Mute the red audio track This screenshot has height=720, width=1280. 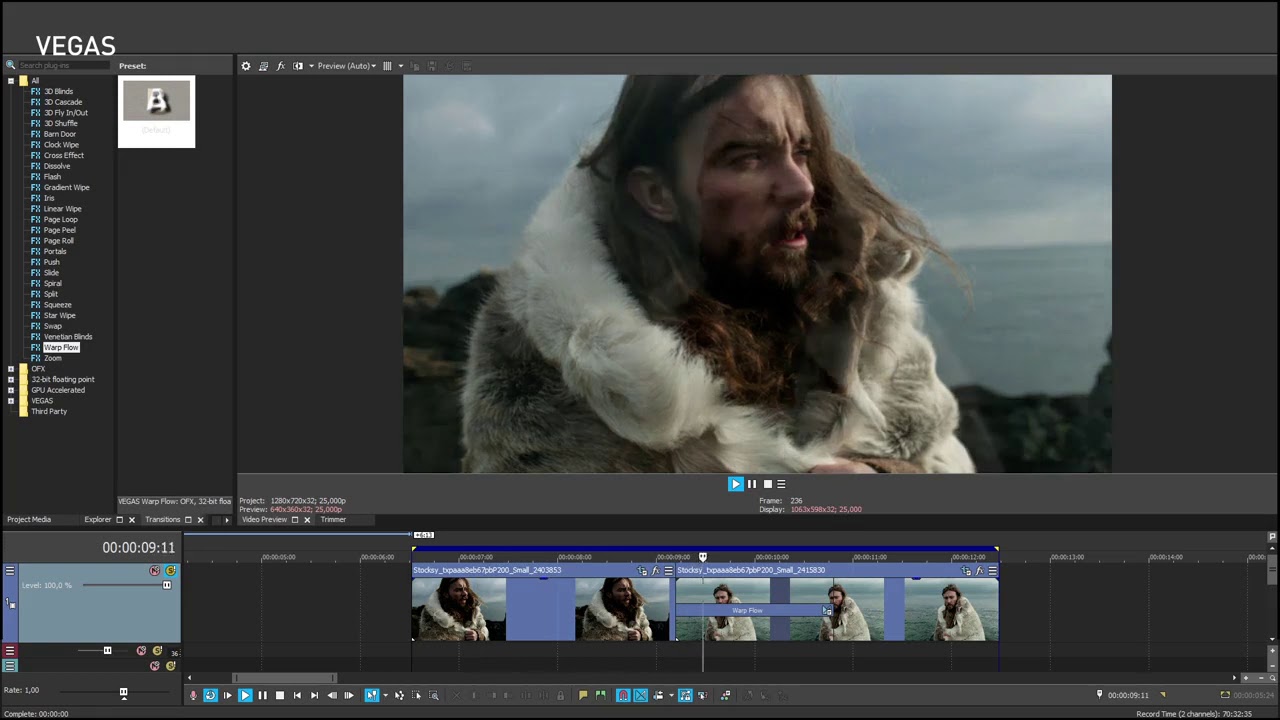[x=141, y=651]
